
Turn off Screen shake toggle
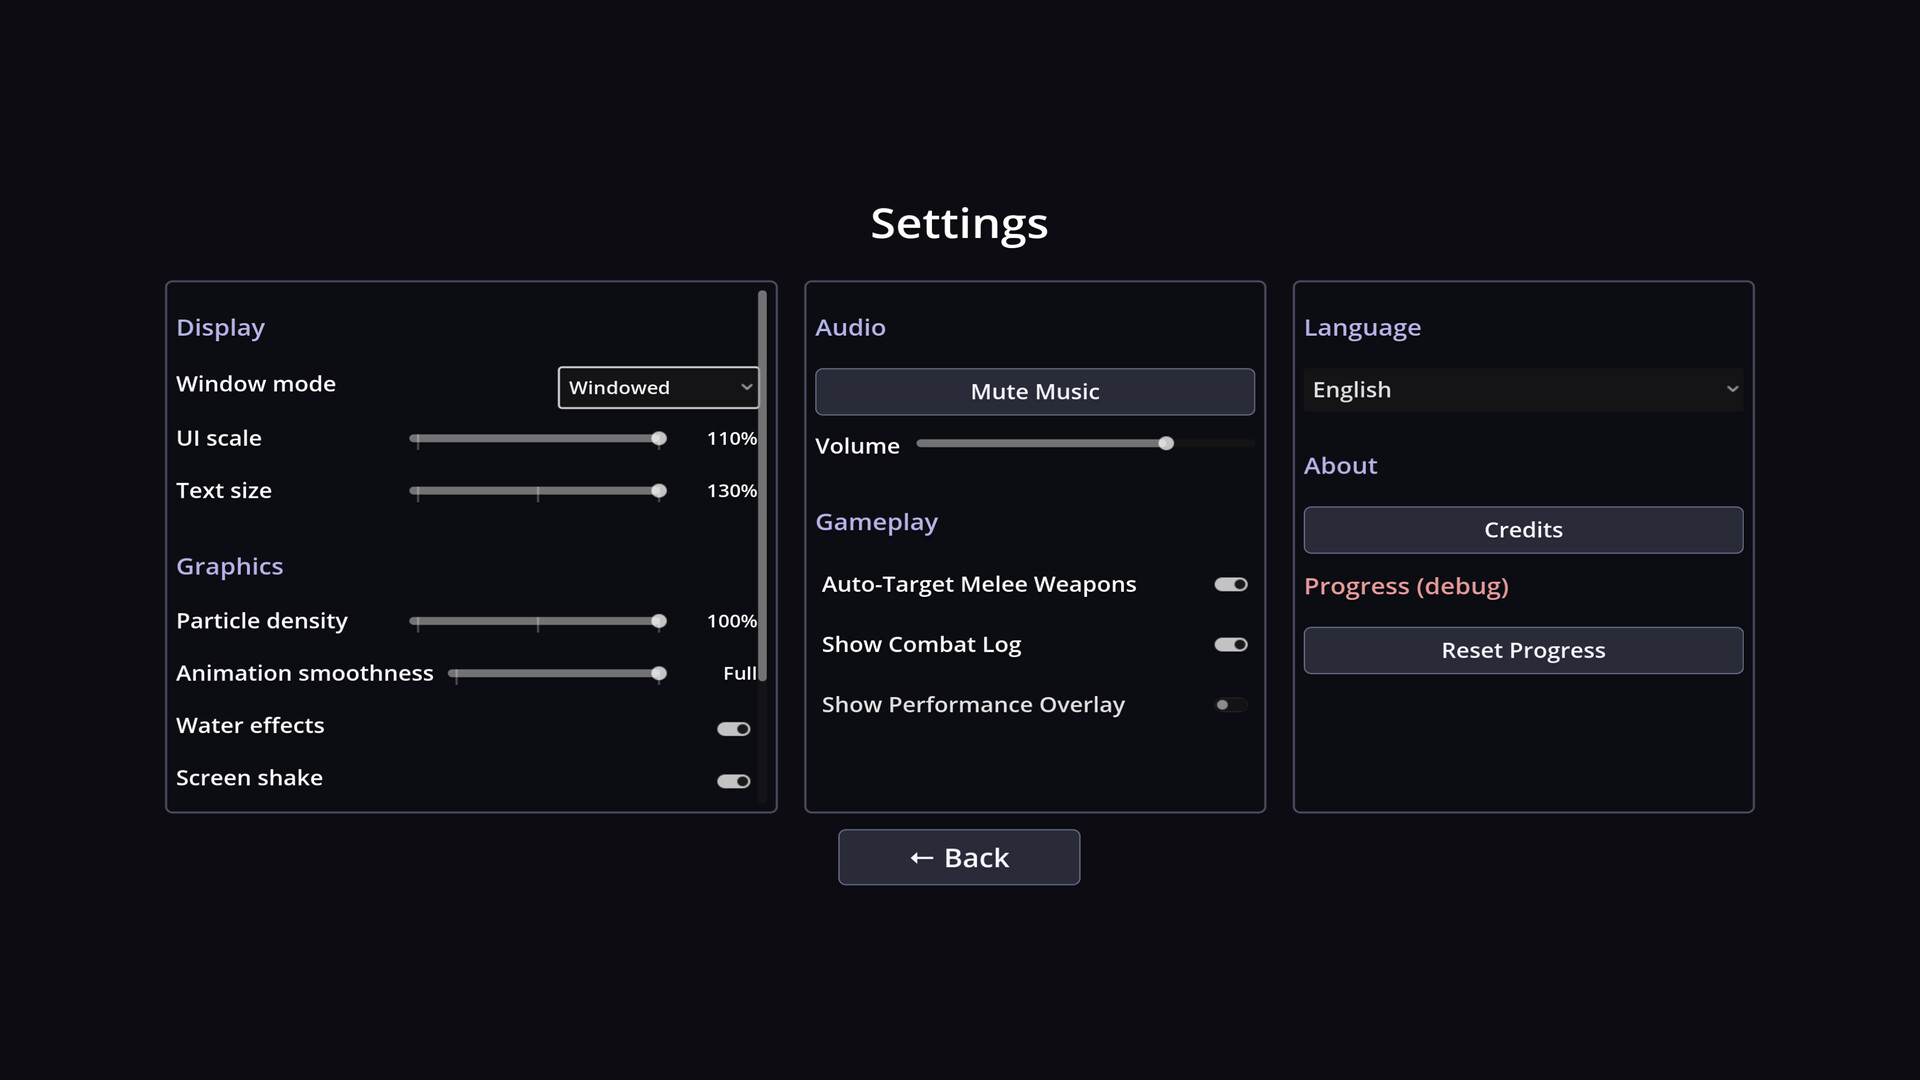[x=733, y=781]
